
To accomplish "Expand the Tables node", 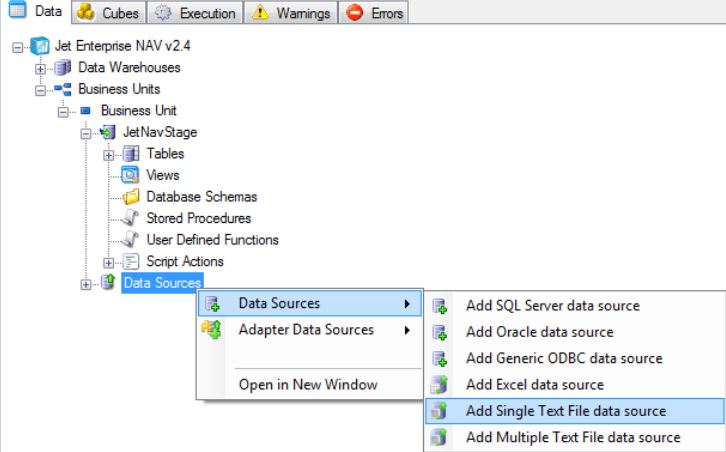I will pos(108,155).
